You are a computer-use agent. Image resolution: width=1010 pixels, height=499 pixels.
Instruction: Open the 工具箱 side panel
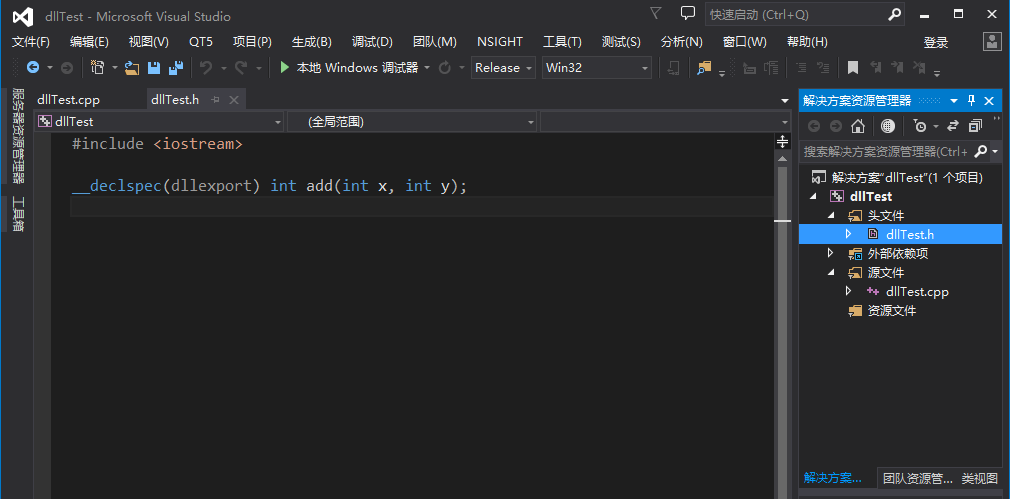tap(19, 213)
